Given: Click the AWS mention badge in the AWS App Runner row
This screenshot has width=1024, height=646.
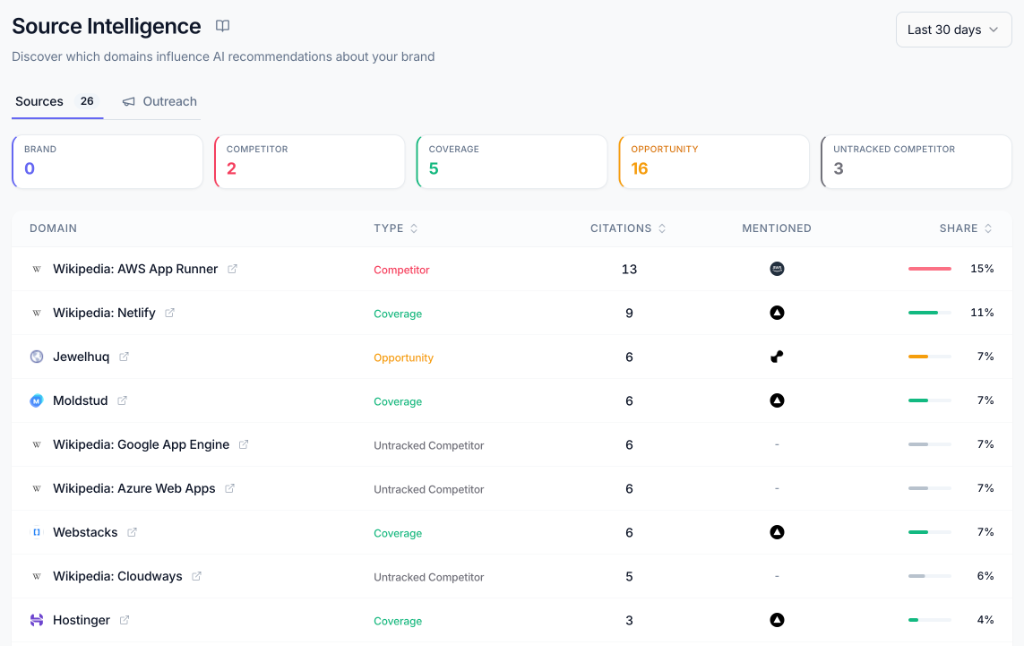Looking at the screenshot, I should click(x=777, y=268).
